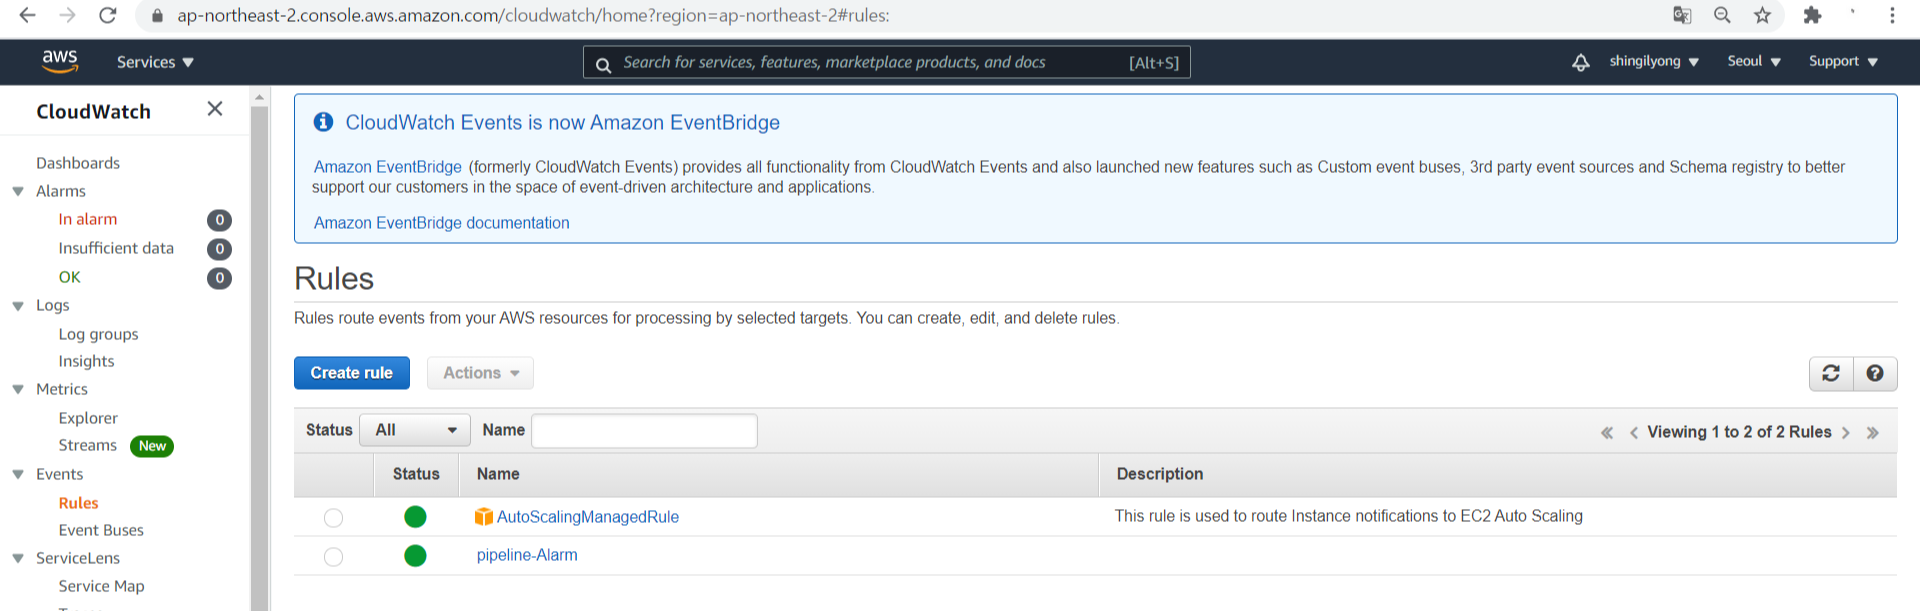Image resolution: width=1920 pixels, height=611 pixels.
Task: Click the AutoScalingManagedRule orange cube icon
Action: click(484, 516)
